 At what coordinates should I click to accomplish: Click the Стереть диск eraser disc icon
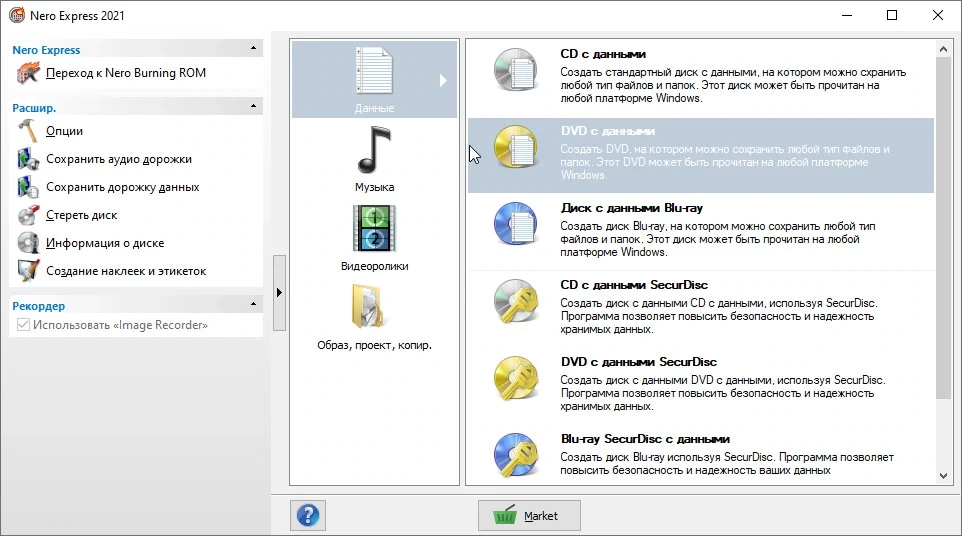click(28, 215)
